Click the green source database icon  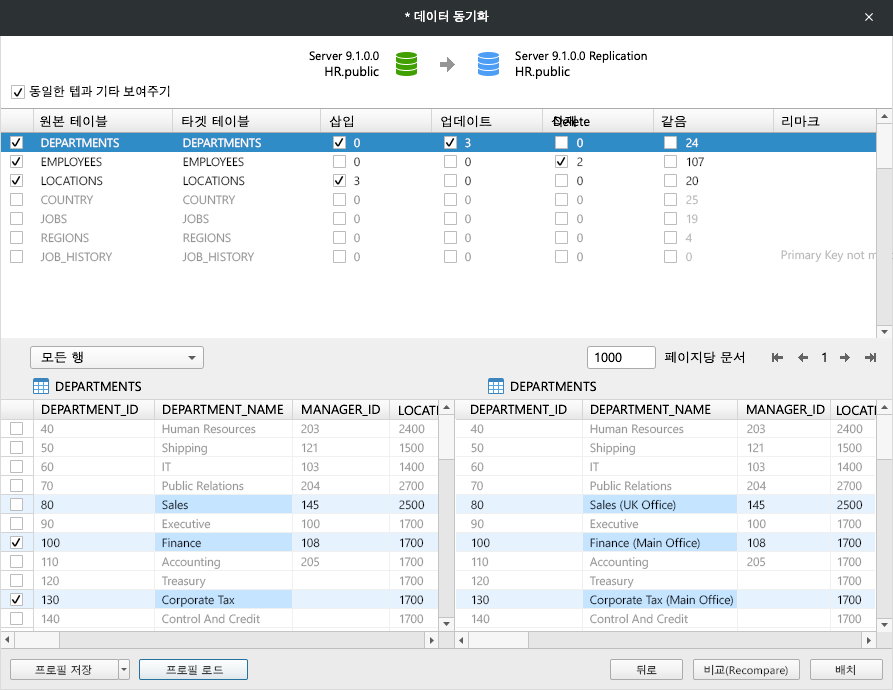(406, 64)
